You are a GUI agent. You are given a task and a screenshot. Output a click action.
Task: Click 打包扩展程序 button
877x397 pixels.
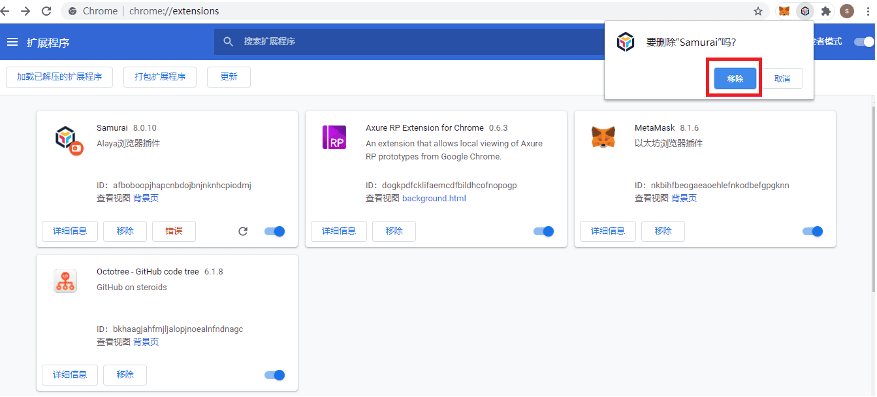coord(160,77)
